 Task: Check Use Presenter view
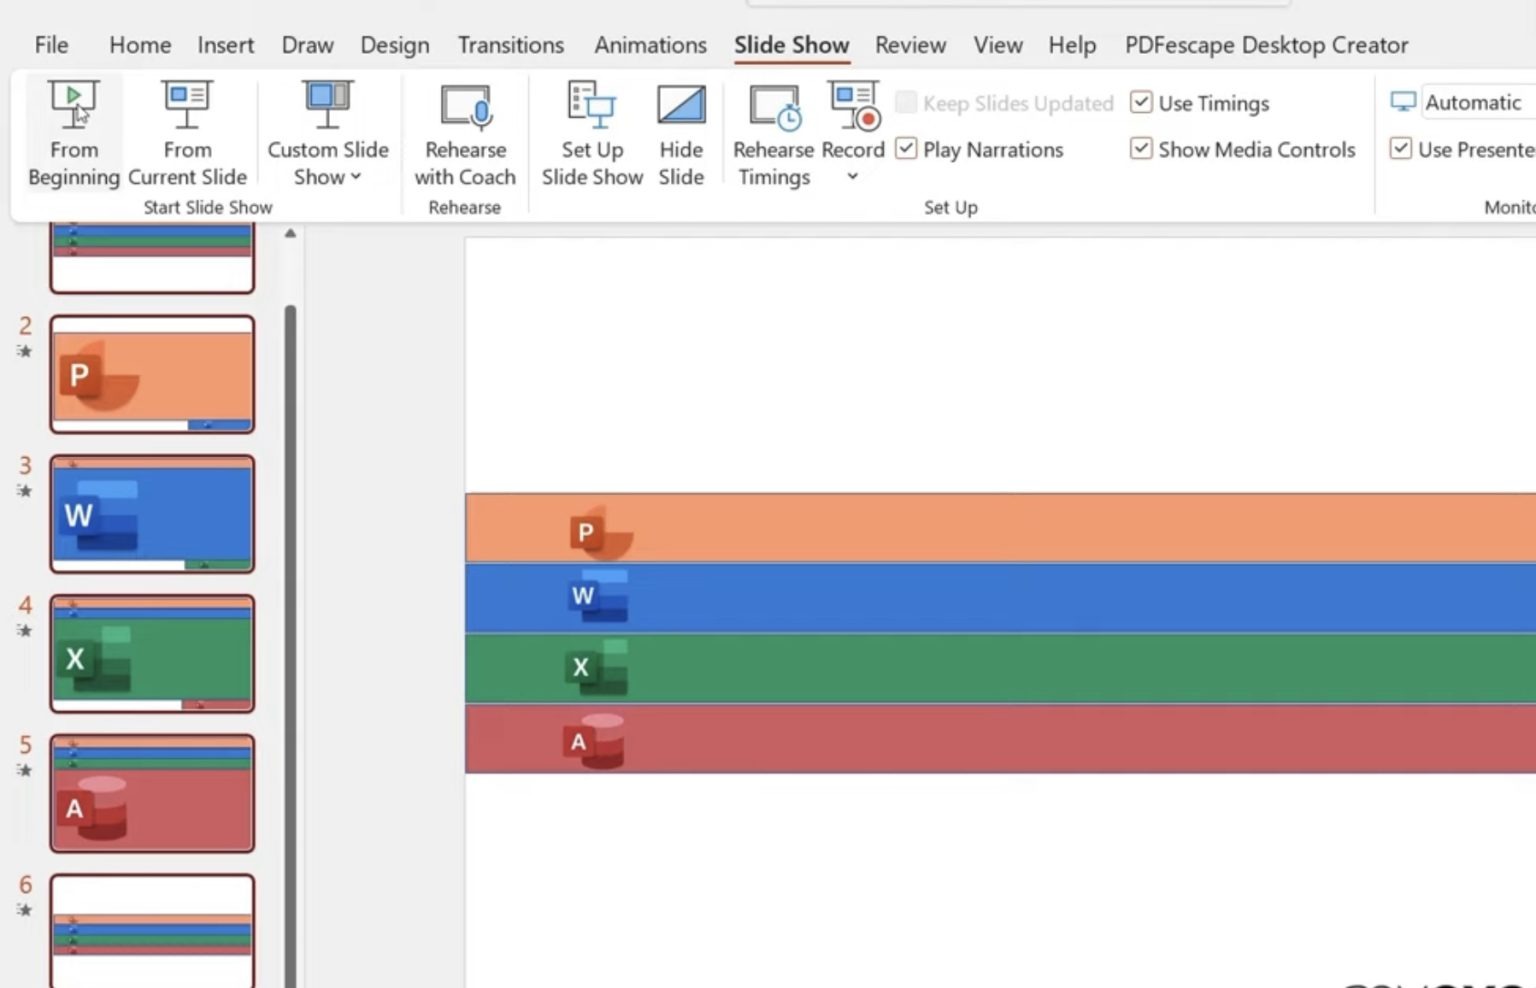click(1400, 148)
